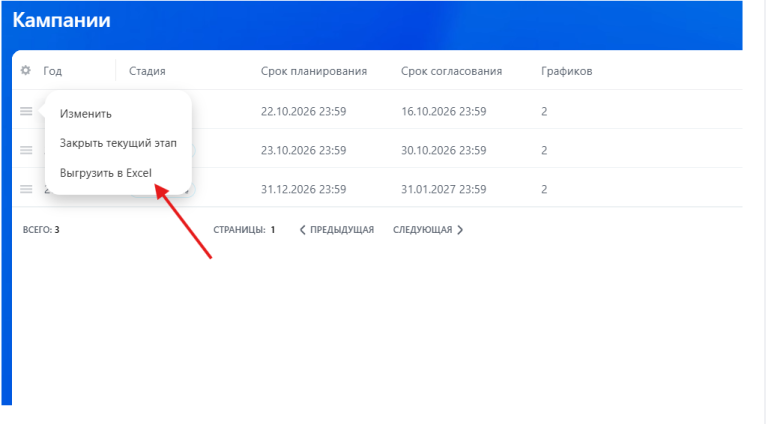768x424 pixels.
Task: Click page number 1 next to СТРАНИЦЫ
Action: click(x=273, y=230)
